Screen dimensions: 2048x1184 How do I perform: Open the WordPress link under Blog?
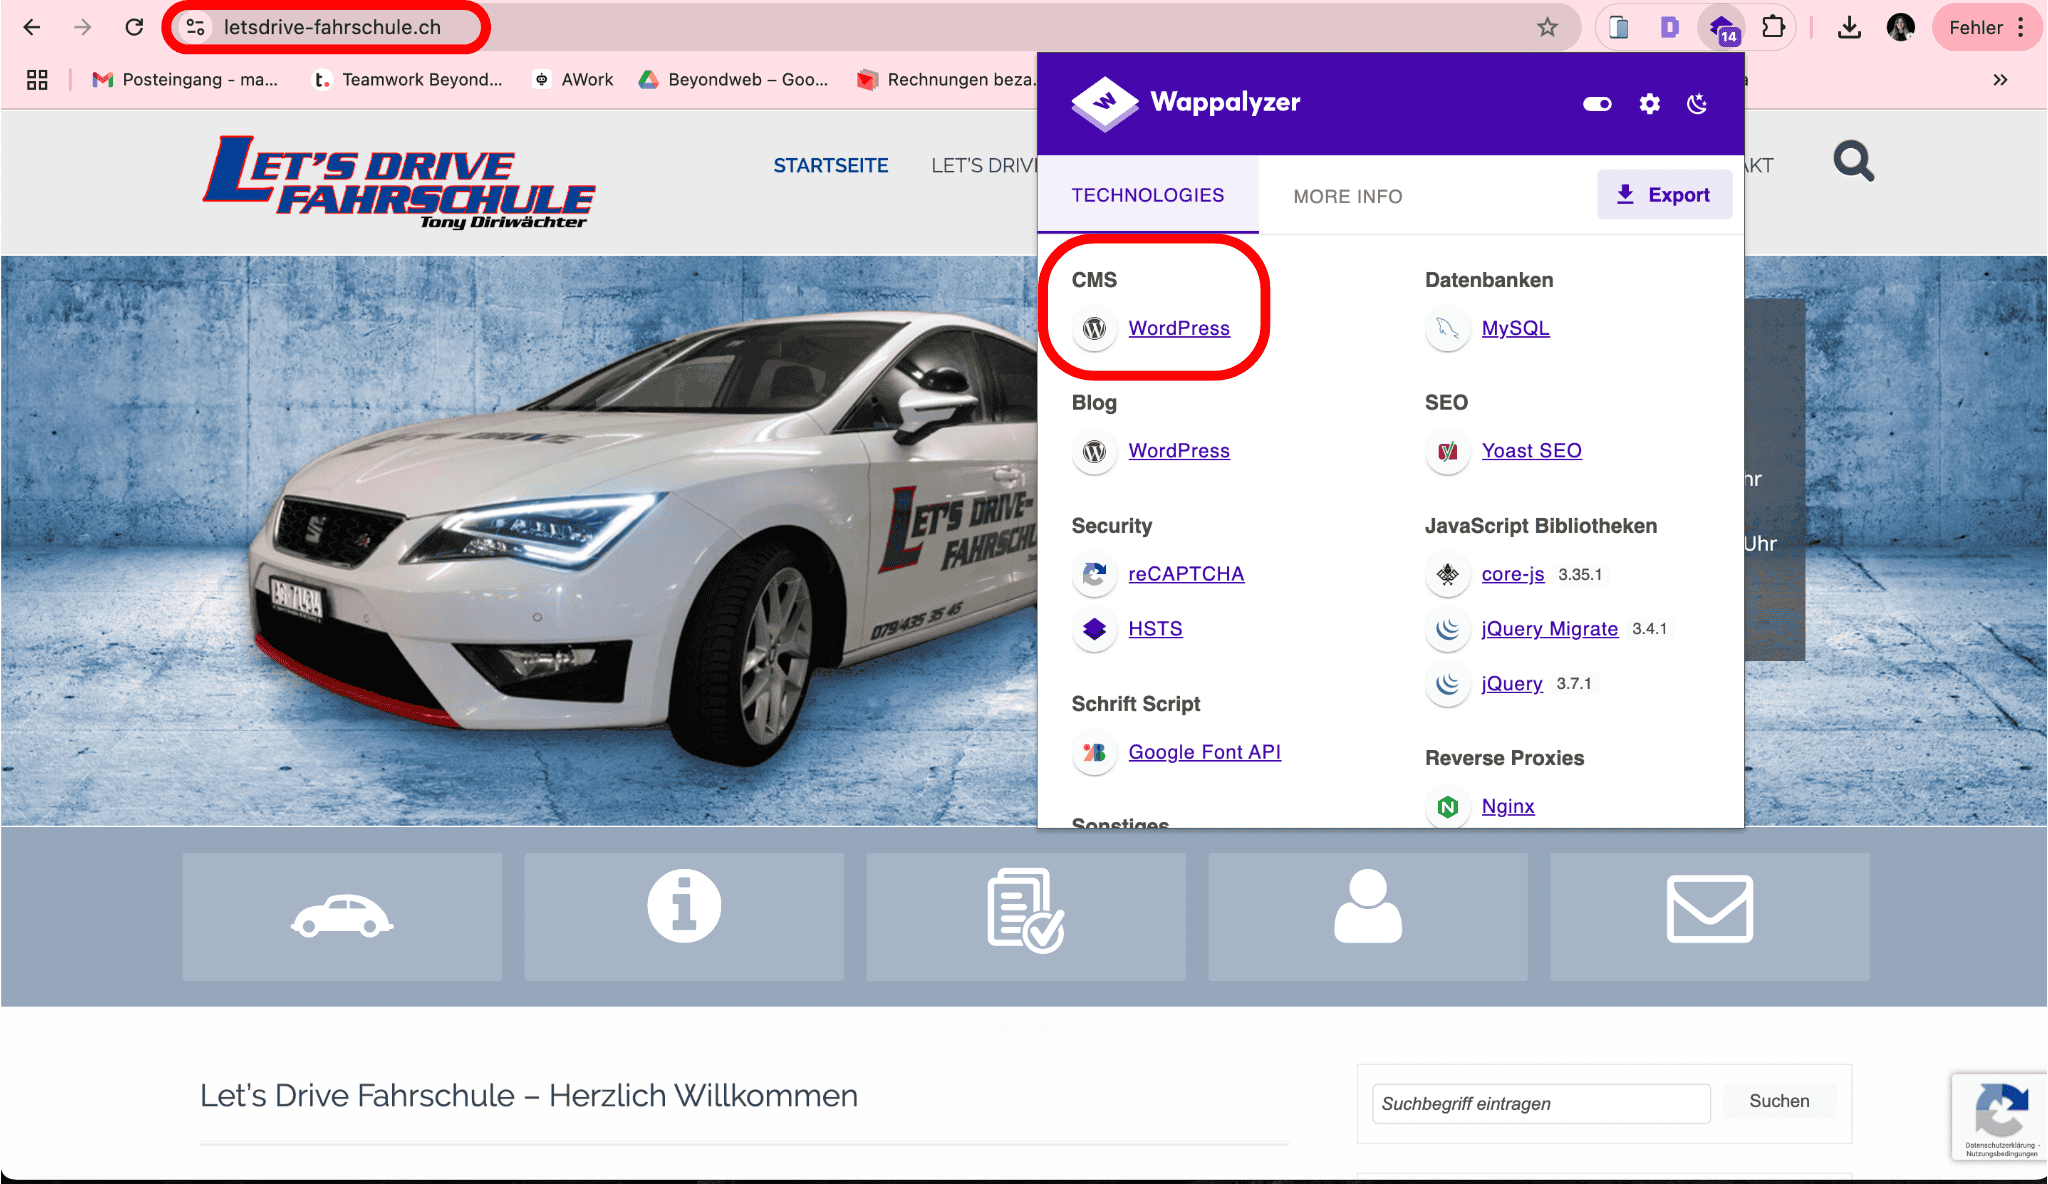click(x=1179, y=451)
